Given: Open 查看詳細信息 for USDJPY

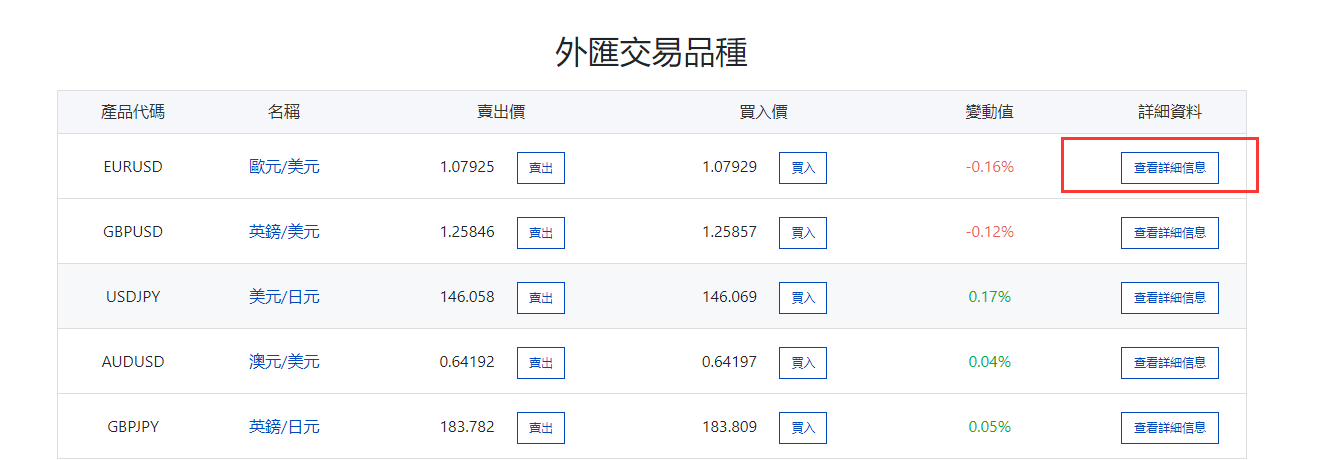Looking at the screenshot, I should click(1169, 298).
